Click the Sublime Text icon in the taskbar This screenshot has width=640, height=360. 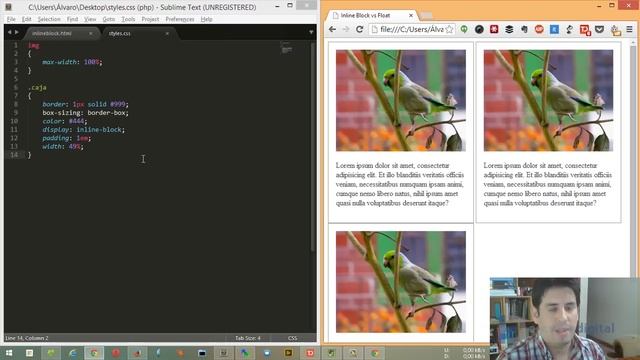coord(223,353)
